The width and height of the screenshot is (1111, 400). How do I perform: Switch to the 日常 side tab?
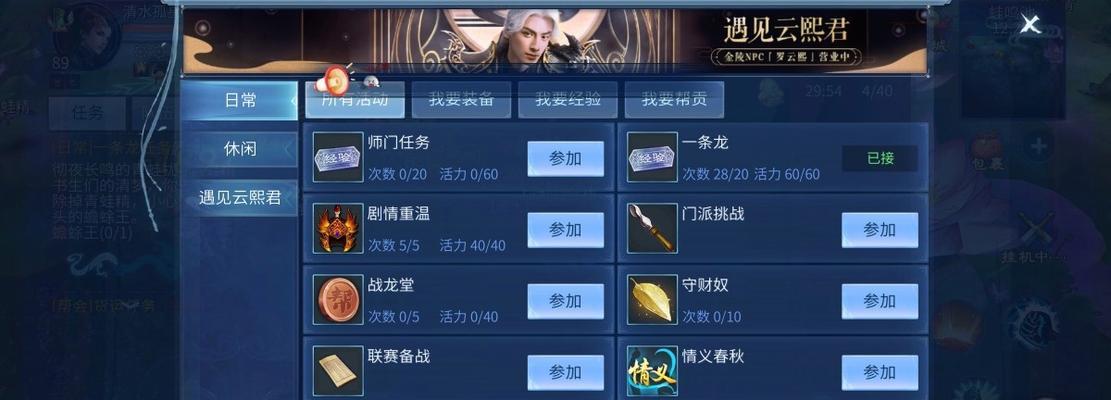[x=240, y=101]
